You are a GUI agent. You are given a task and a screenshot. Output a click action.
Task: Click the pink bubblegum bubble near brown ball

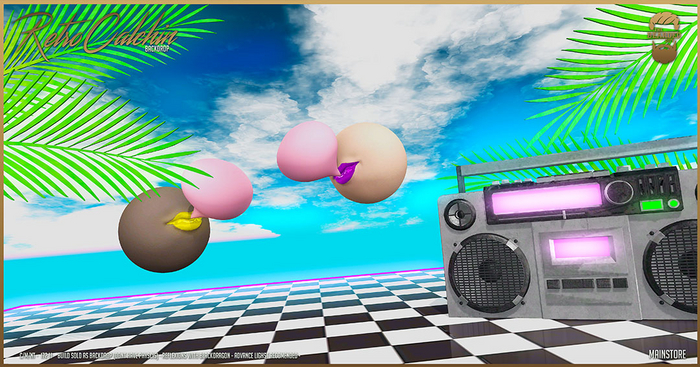click(x=217, y=189)
